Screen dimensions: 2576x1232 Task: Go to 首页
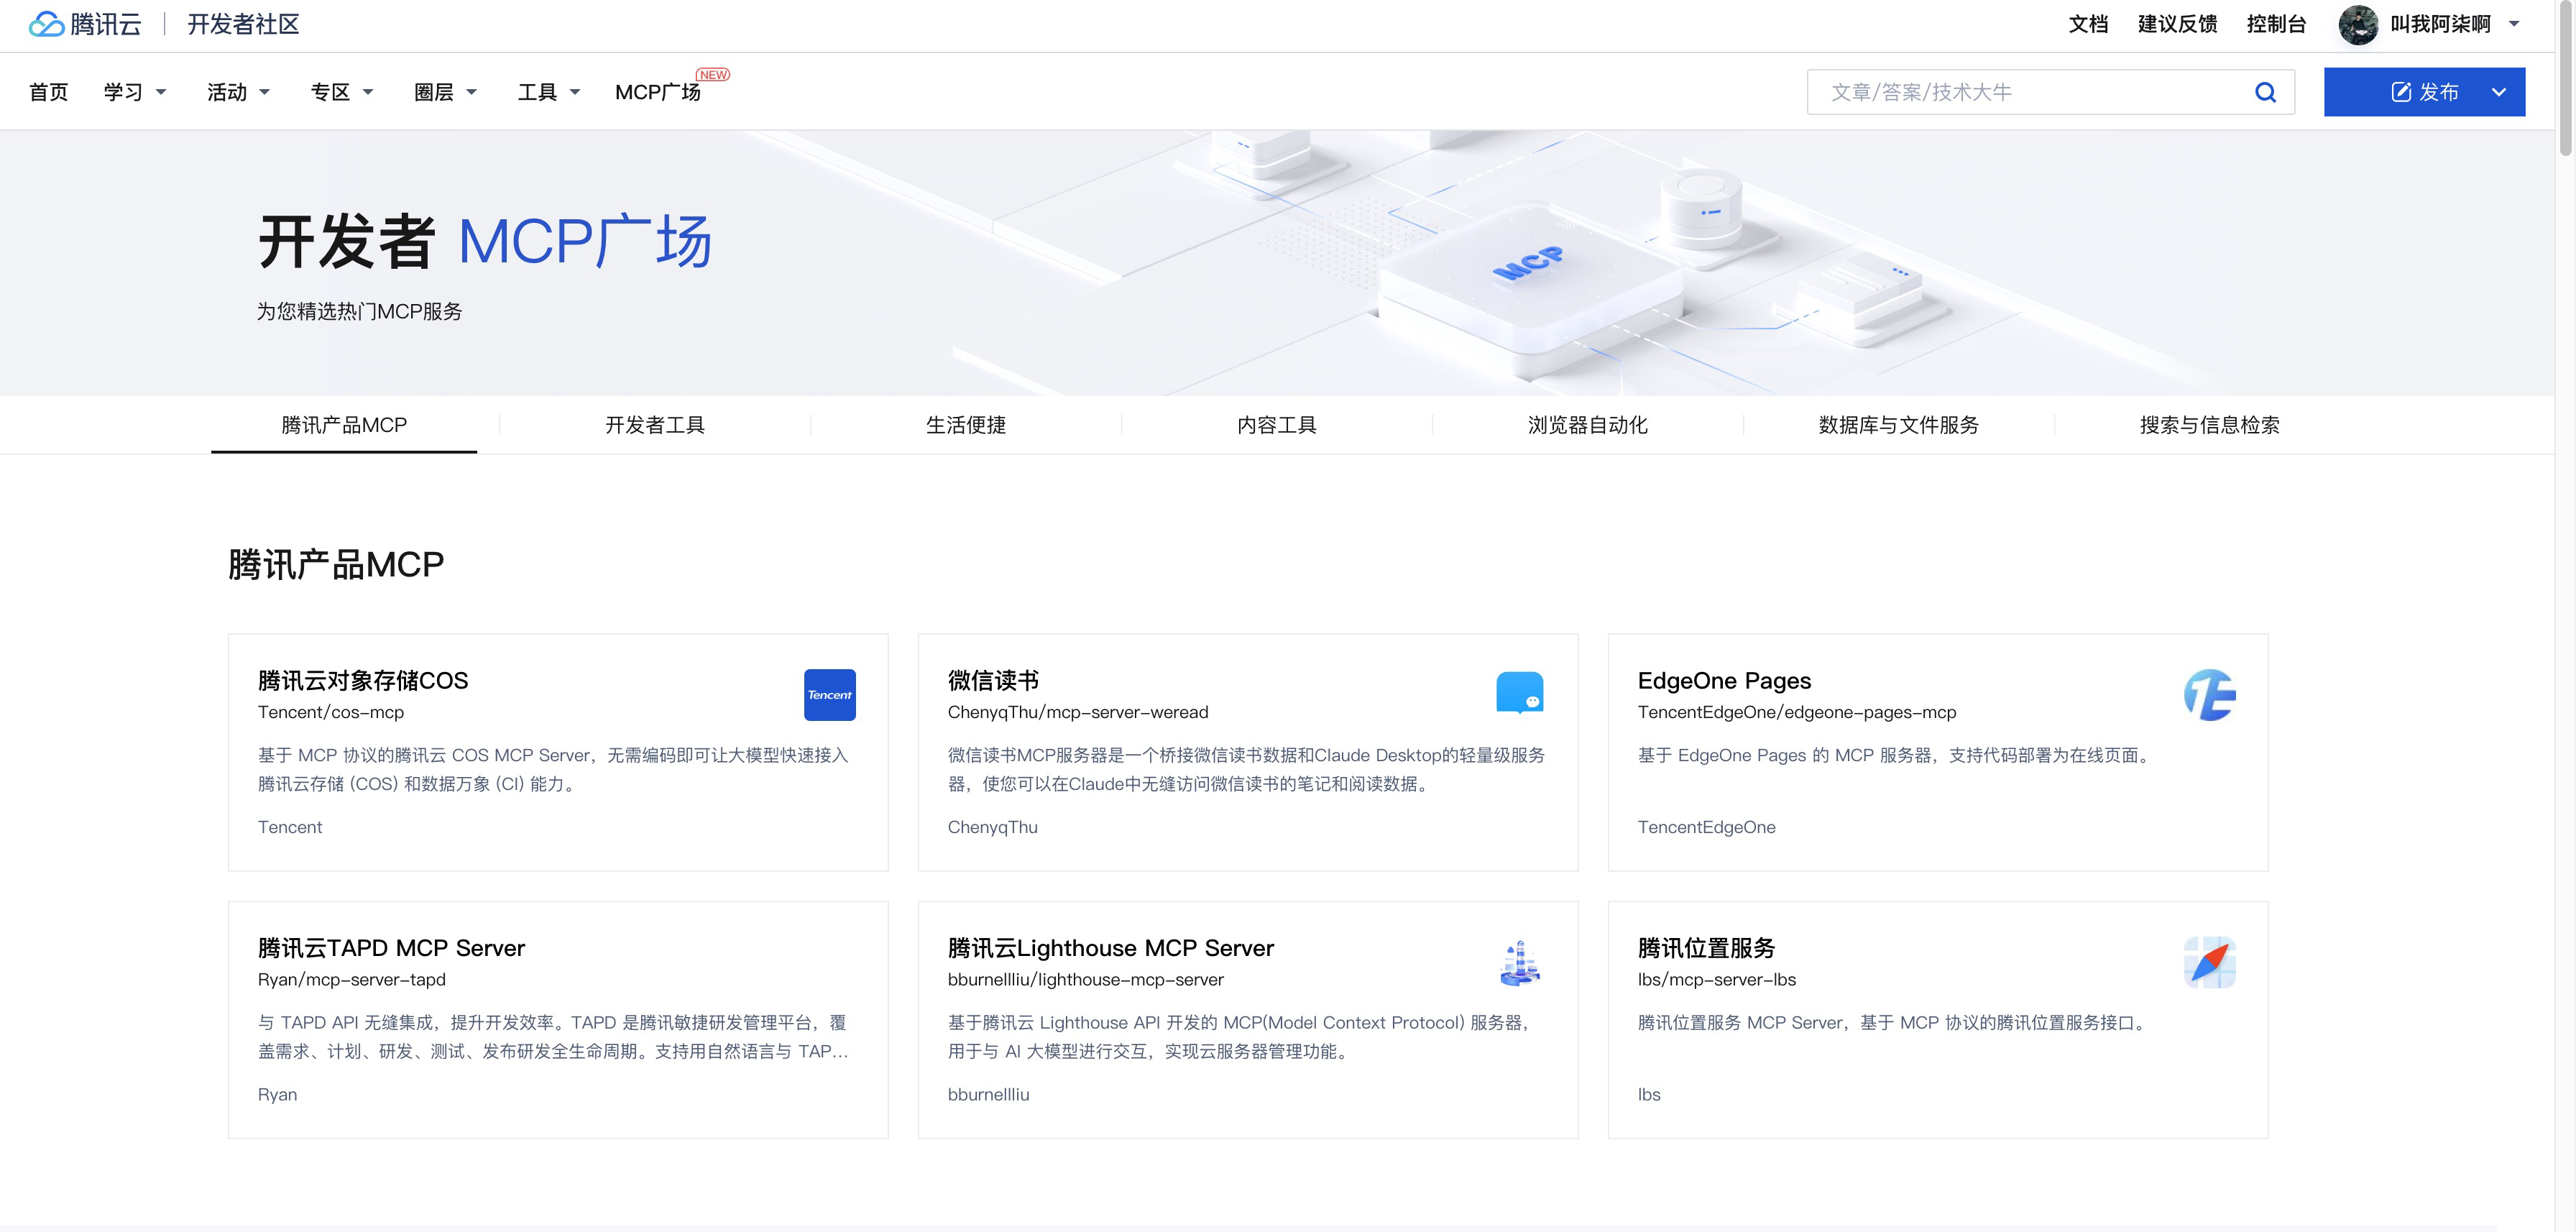click(x=48, y=92)
